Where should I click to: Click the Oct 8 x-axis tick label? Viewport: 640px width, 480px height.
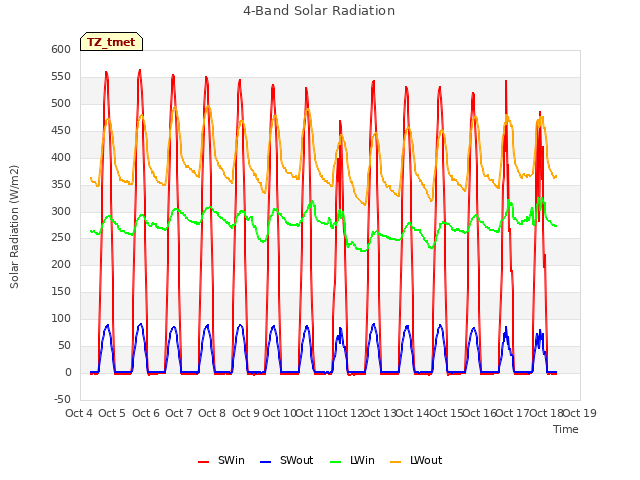tap(212, 413)
